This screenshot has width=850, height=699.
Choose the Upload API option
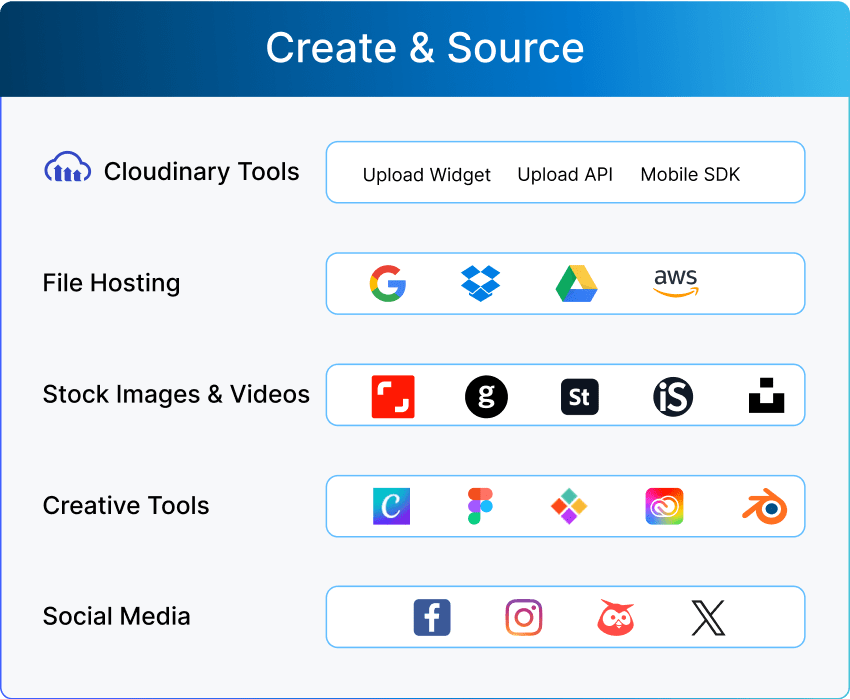coord(565,174)
